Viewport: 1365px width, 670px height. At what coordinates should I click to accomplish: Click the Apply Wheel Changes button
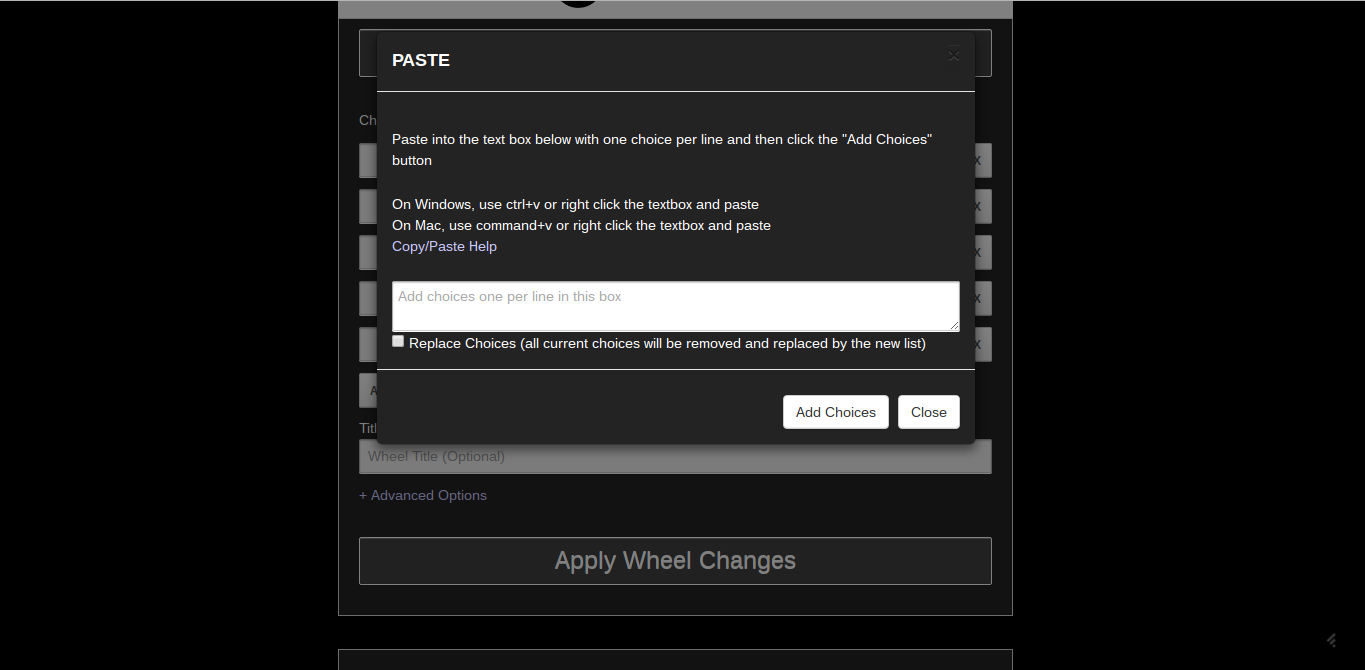click(x=675, y=561)
